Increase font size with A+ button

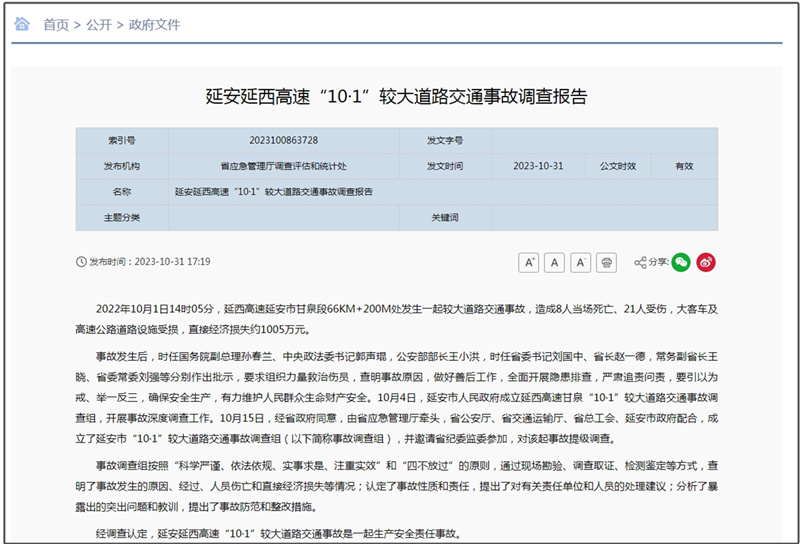click(529, 262)
